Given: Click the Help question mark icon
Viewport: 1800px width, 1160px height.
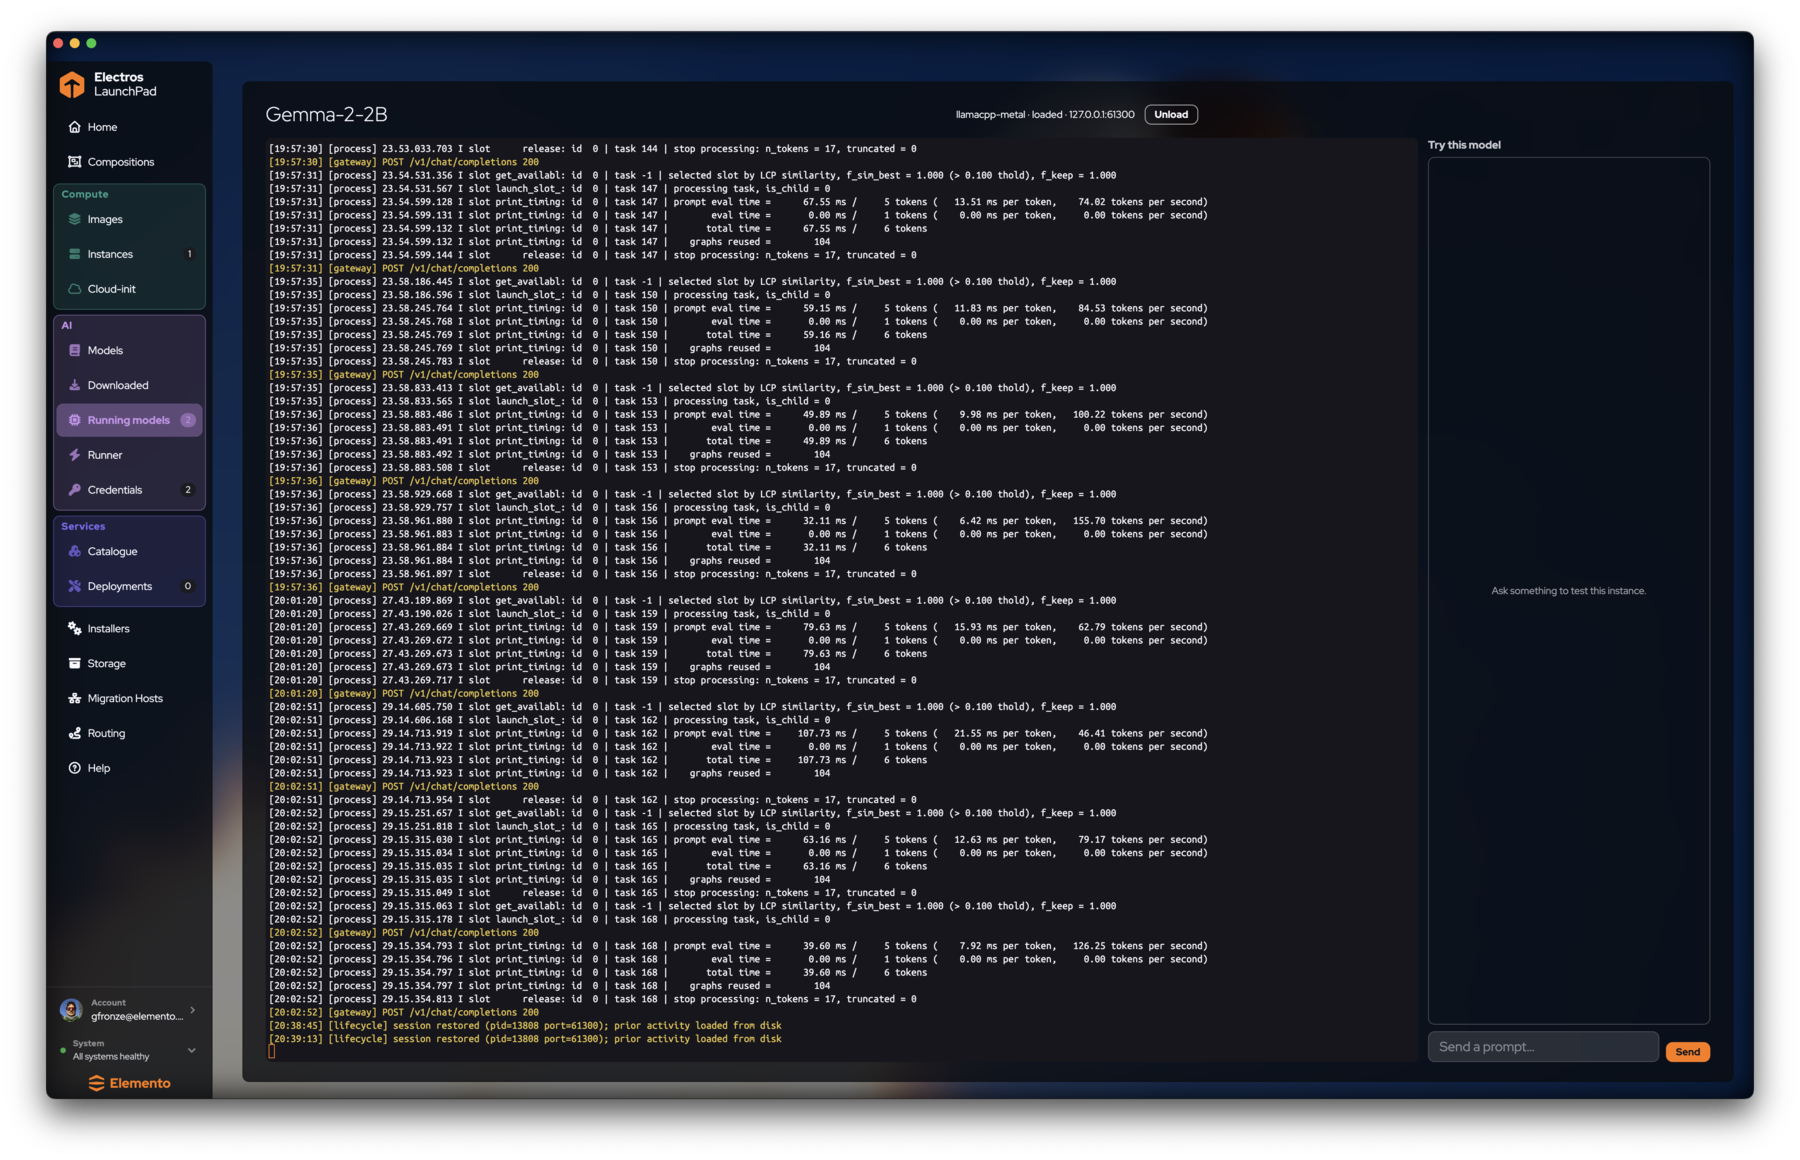Looking at the screenshot, I should click(x=74, y=768).
